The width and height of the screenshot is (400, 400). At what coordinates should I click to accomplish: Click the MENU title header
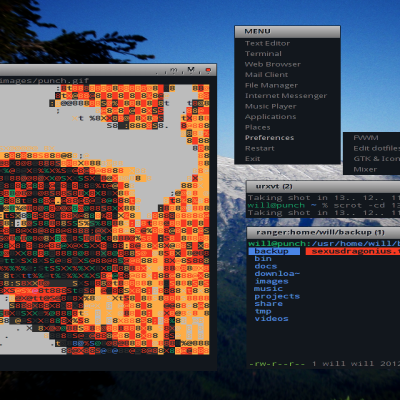[x=287, y=31]
